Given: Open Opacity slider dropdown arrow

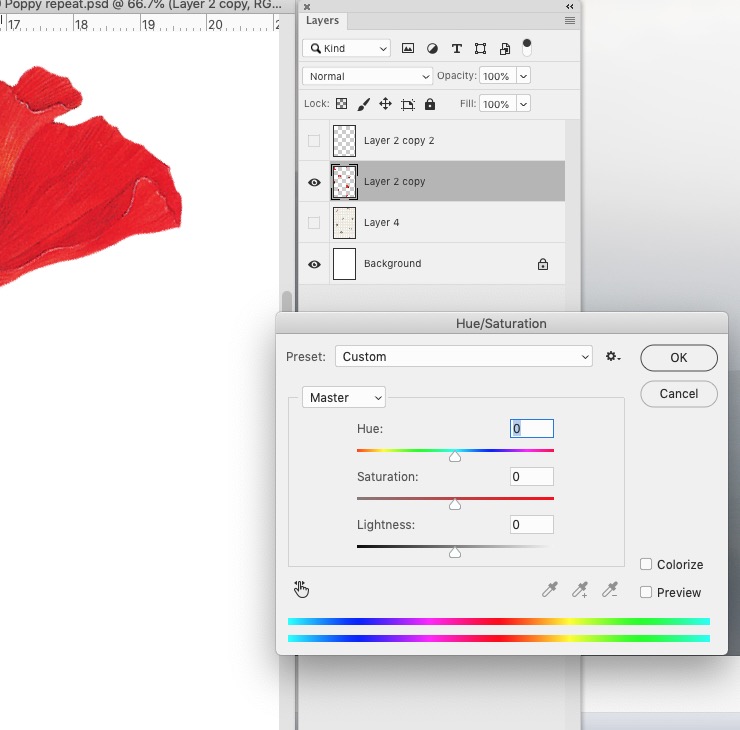Looking at the screenshot, I should tap(523, 76).
